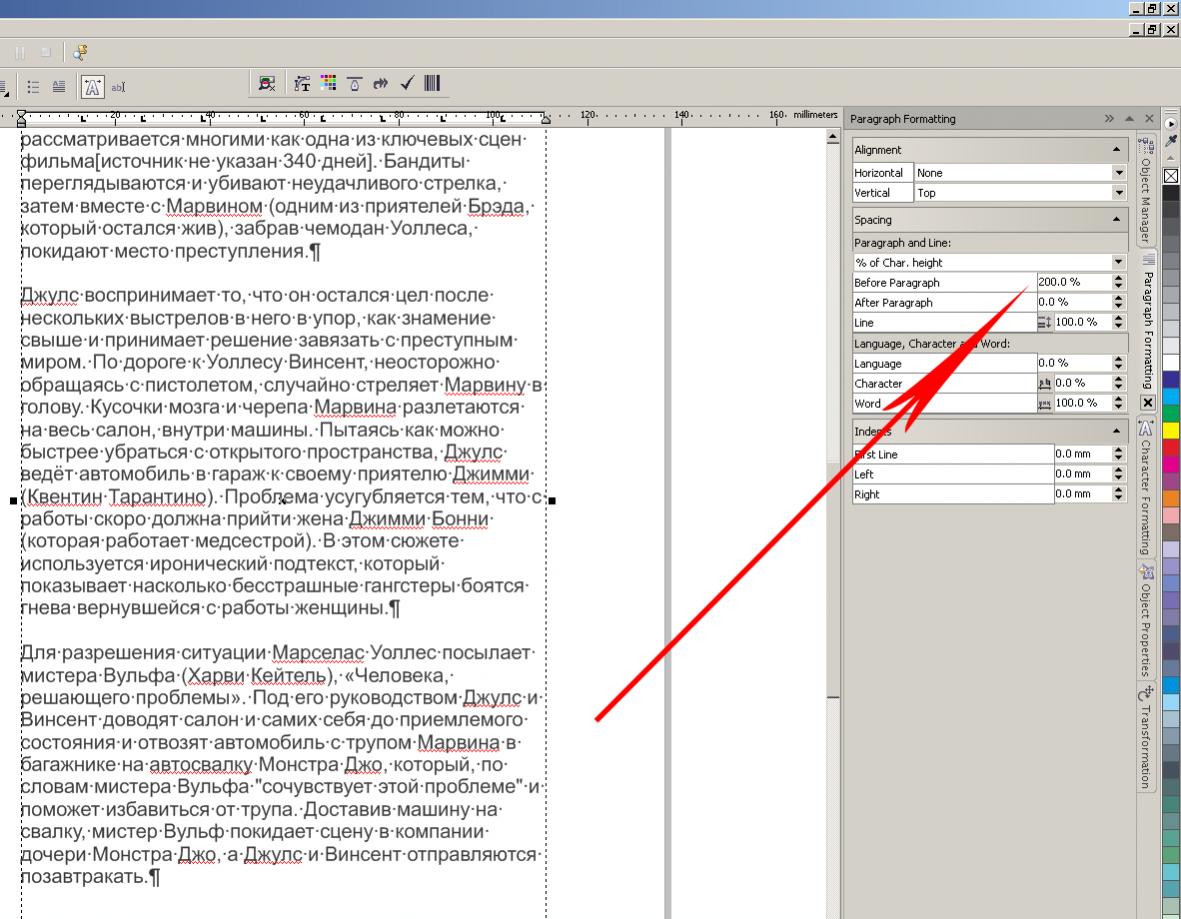The width and height of the screenshot is (1181, 919).
Task: Click the greyed-out pause icon
Action: (x=20, y=53)
